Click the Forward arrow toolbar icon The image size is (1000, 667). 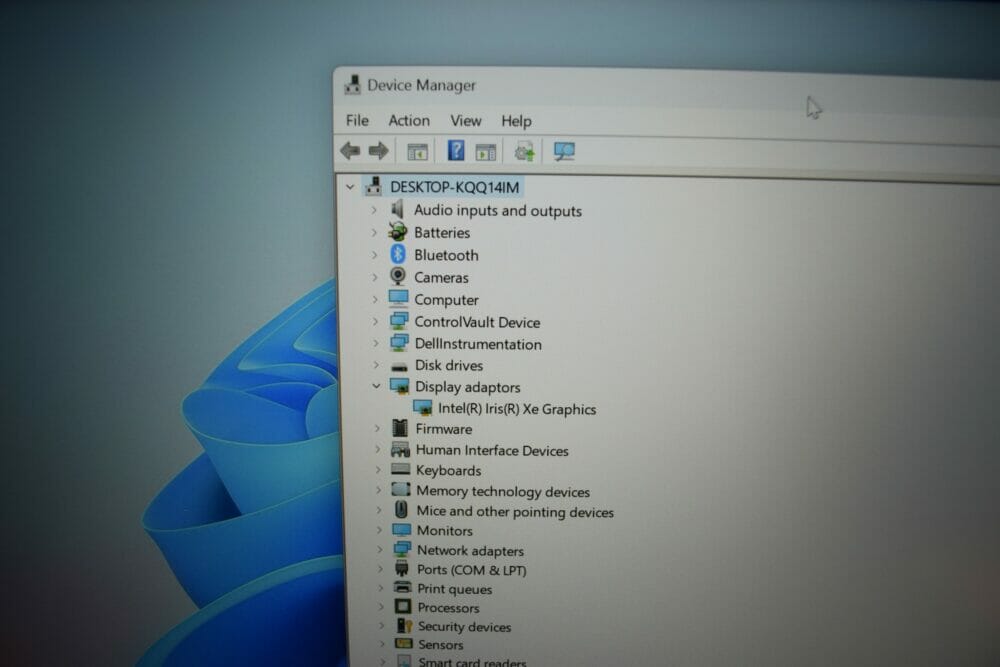(378, 150)
